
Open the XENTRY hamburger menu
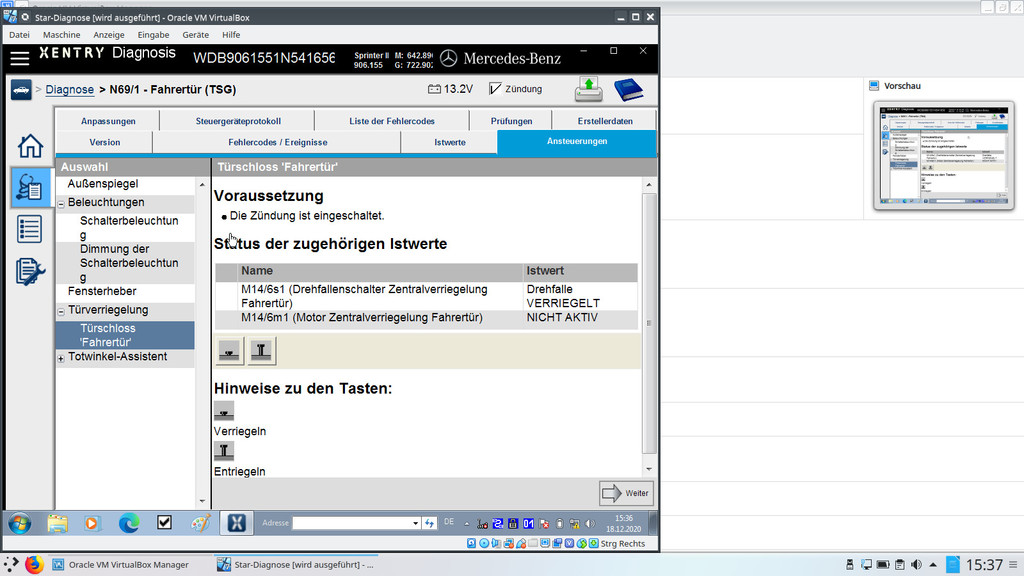point(20,58)
